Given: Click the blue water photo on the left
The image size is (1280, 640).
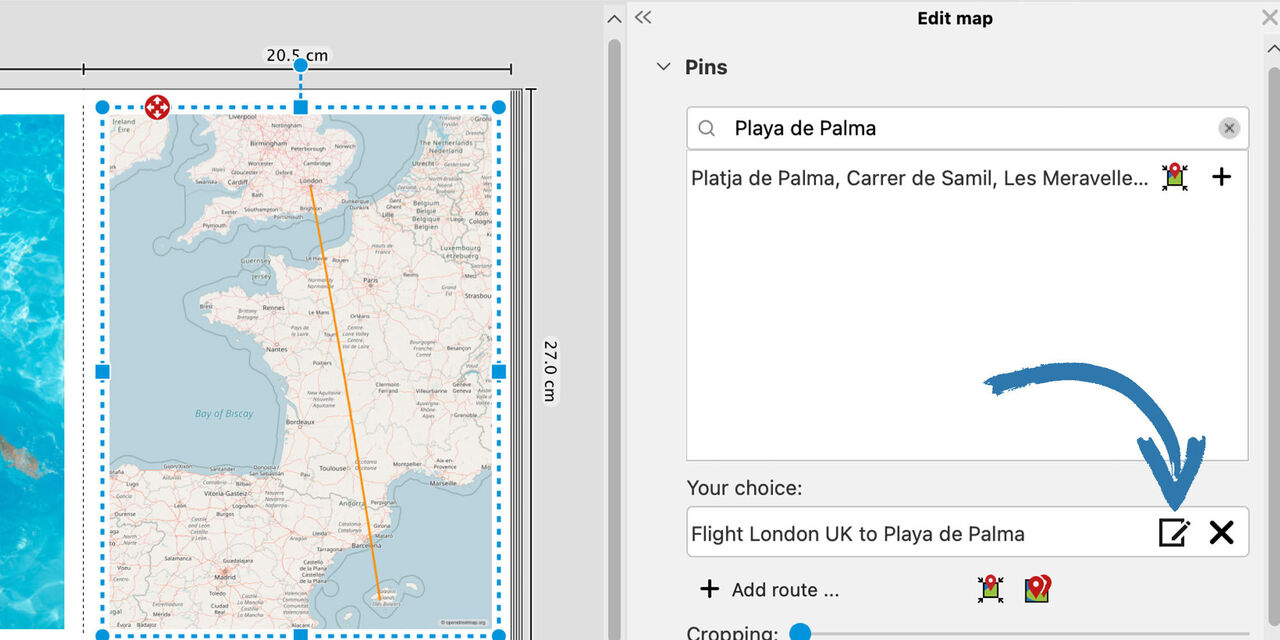Looking at the screenshot, I should pos(32,371).
